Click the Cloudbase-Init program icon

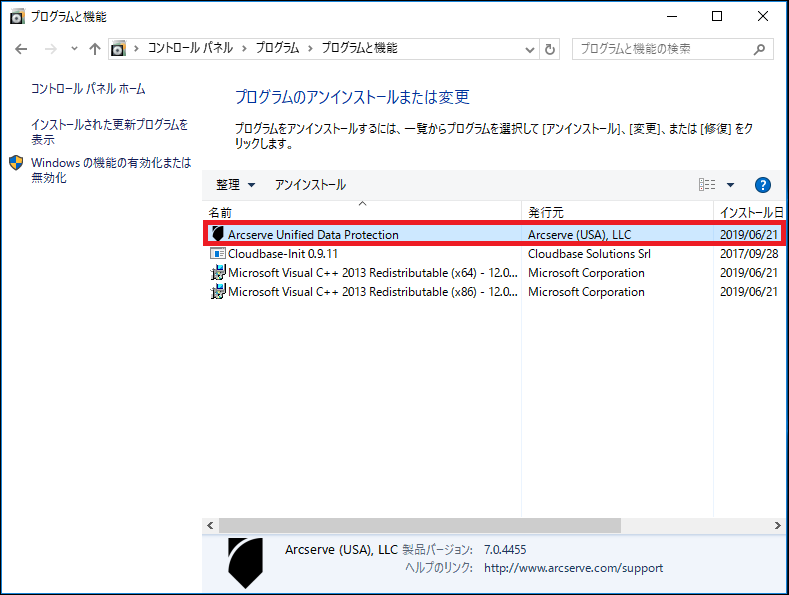tap(217, 253)
